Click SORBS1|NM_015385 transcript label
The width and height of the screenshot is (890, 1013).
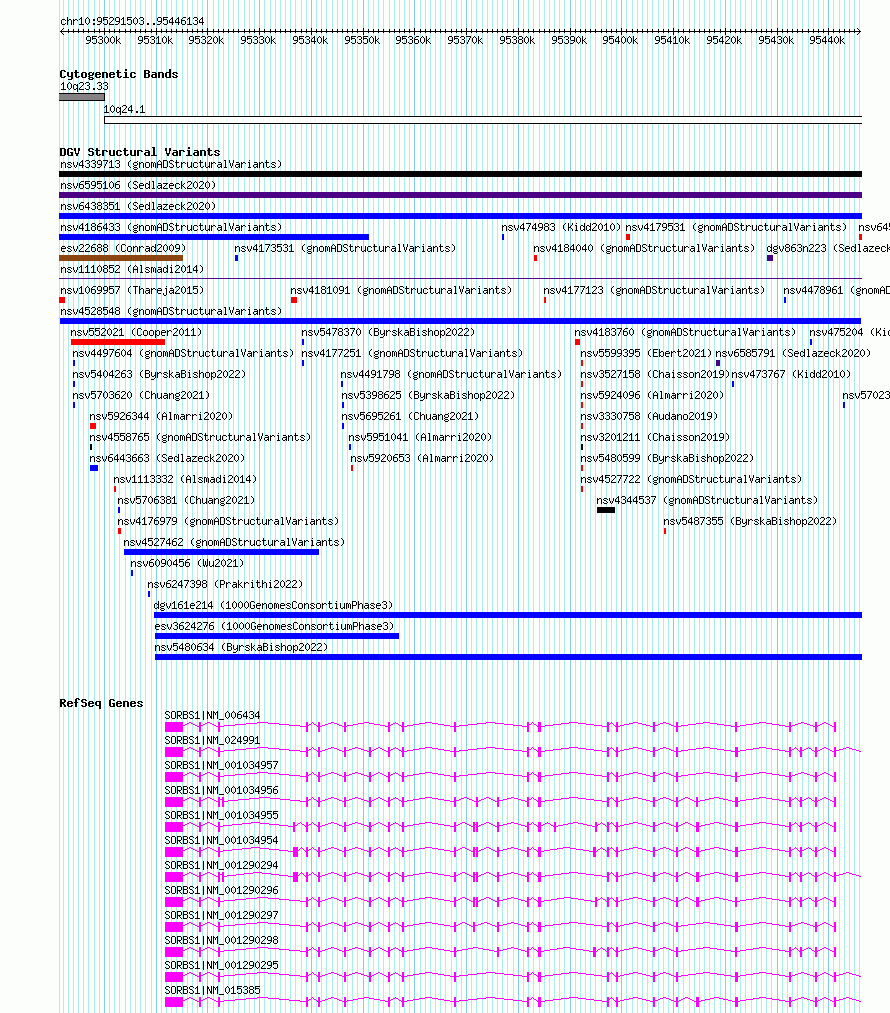click(x=212, y=990)
